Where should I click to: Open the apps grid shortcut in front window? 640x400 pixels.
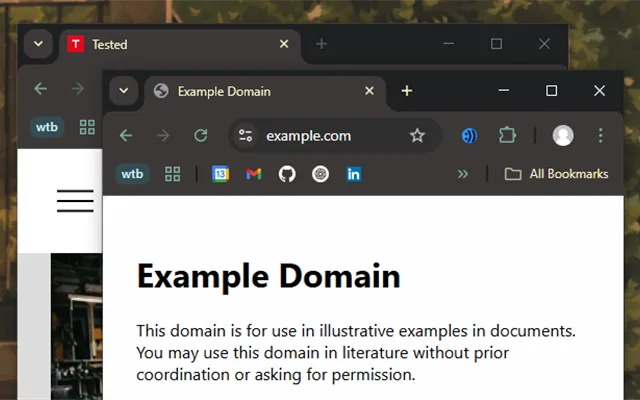tap(172, 174)
